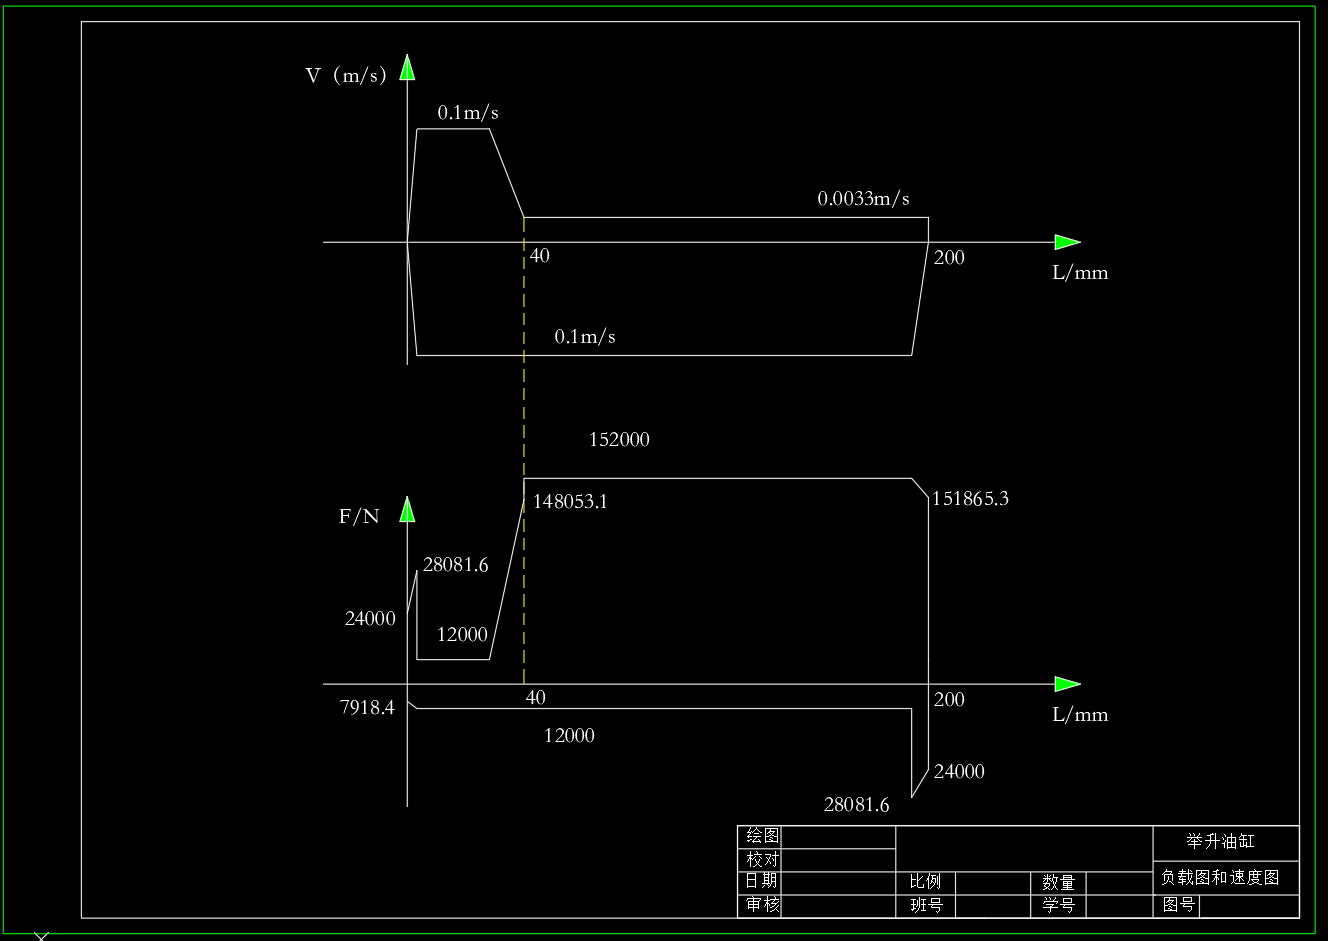Click the "F/N" axis label

[359, 517]
